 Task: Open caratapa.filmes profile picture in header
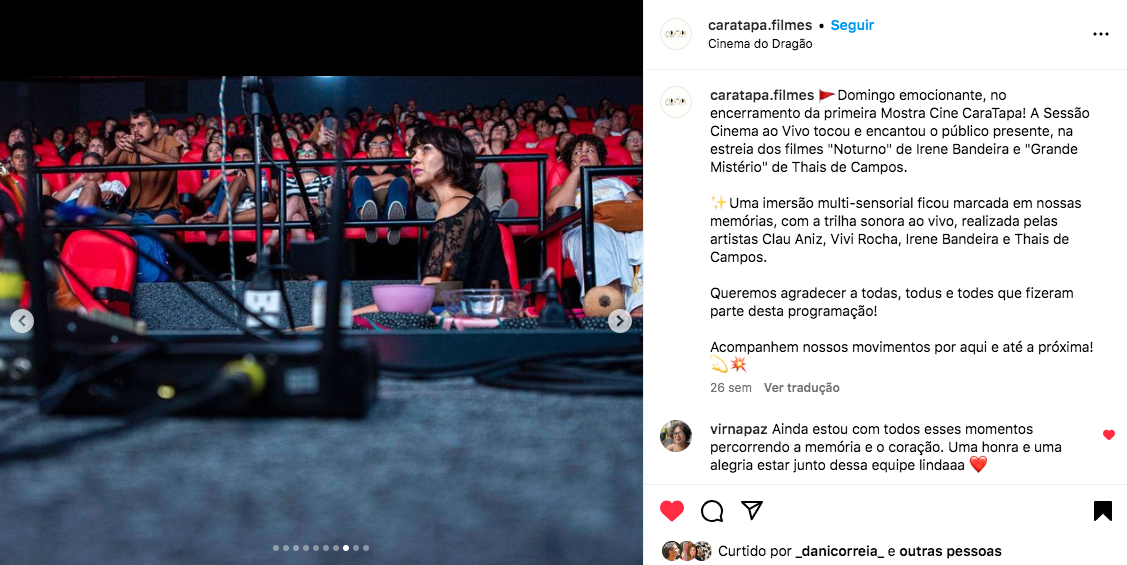point(676,34)
